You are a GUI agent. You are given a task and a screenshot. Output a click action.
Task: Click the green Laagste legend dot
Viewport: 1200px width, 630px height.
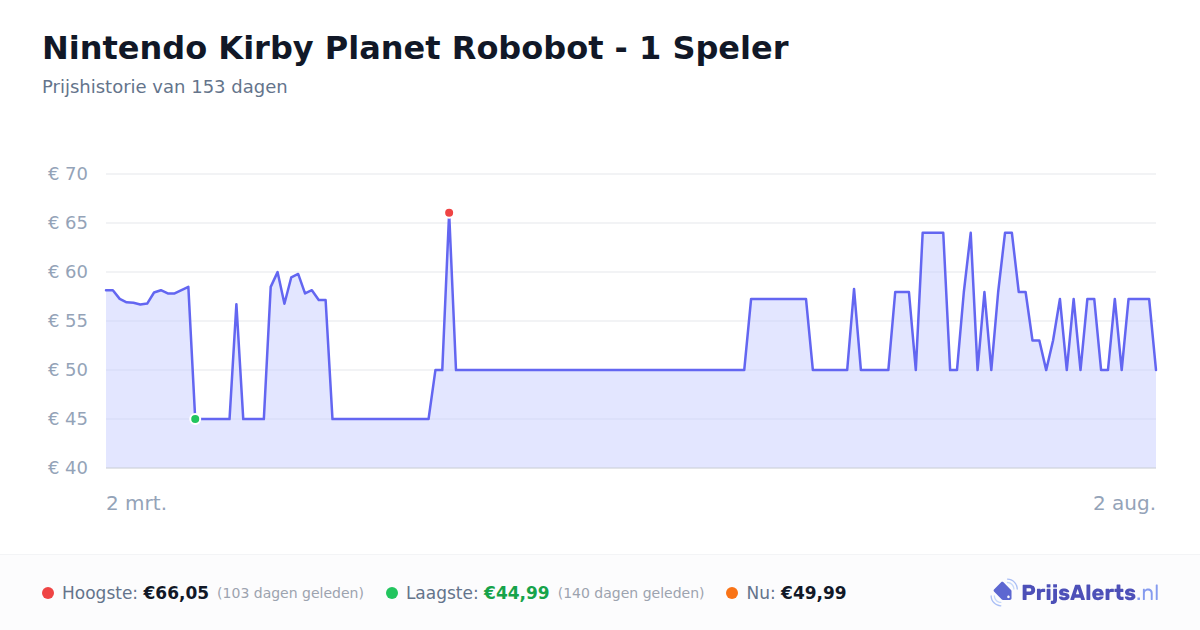click(x=392, y=593)
